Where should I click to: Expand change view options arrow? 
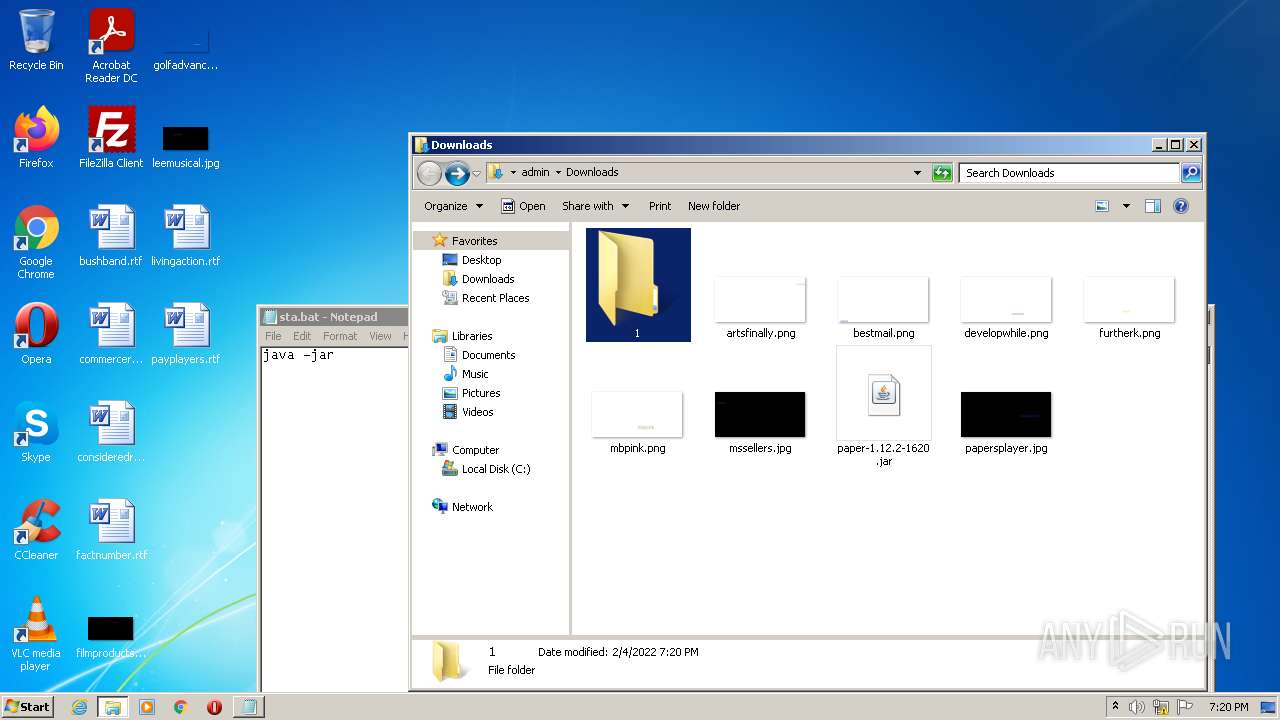tap(1126, 206)
